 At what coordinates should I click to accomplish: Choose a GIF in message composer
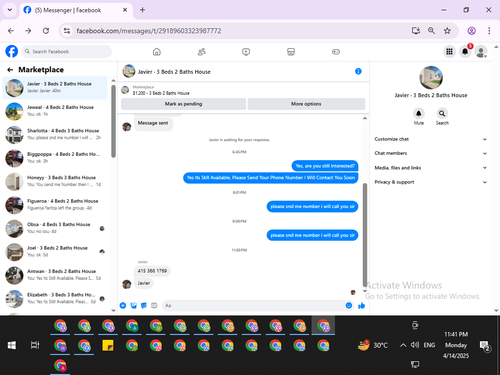click(x=154, y=305)
